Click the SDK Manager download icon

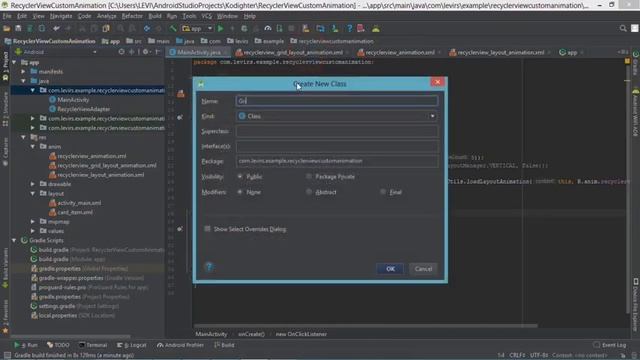(x=335, y=29)
